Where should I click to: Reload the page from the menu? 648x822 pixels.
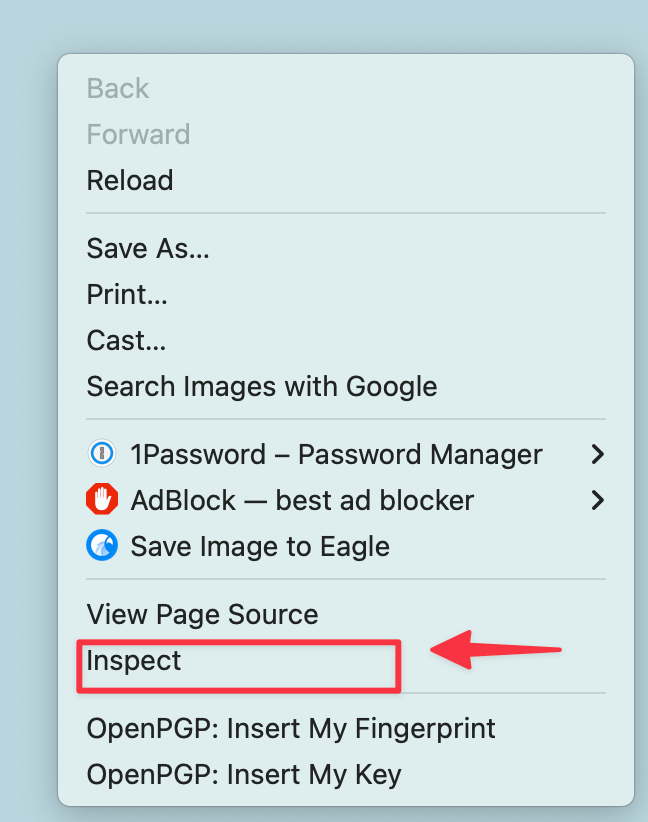pos(130,181)
